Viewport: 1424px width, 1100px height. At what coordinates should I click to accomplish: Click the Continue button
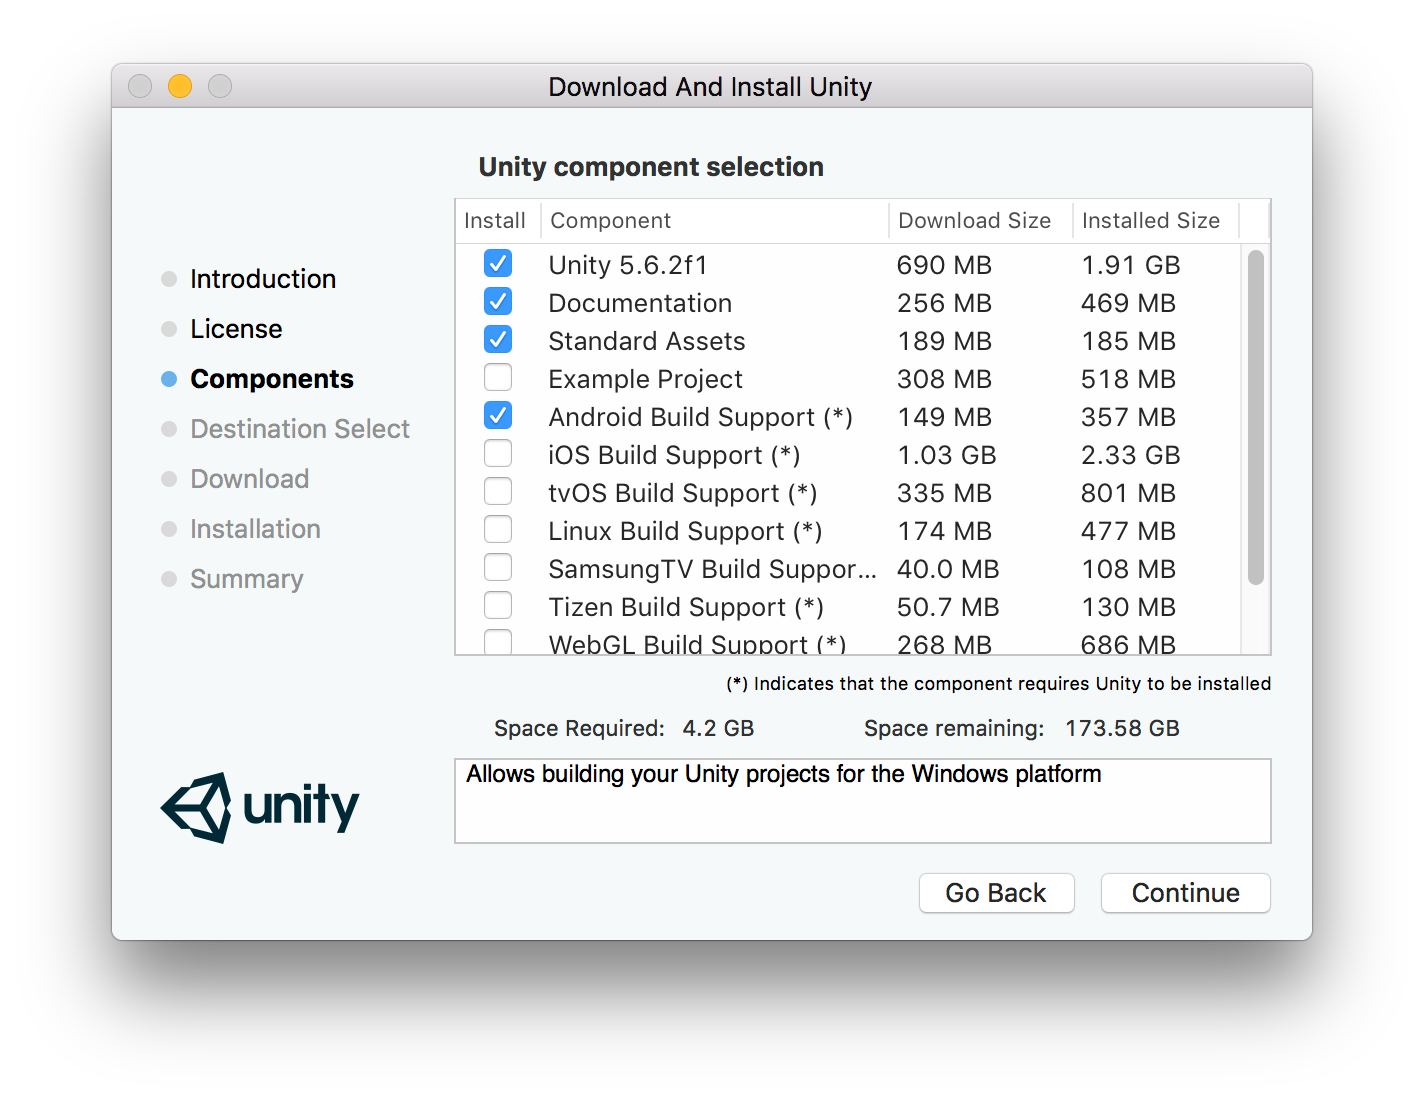1186,893
